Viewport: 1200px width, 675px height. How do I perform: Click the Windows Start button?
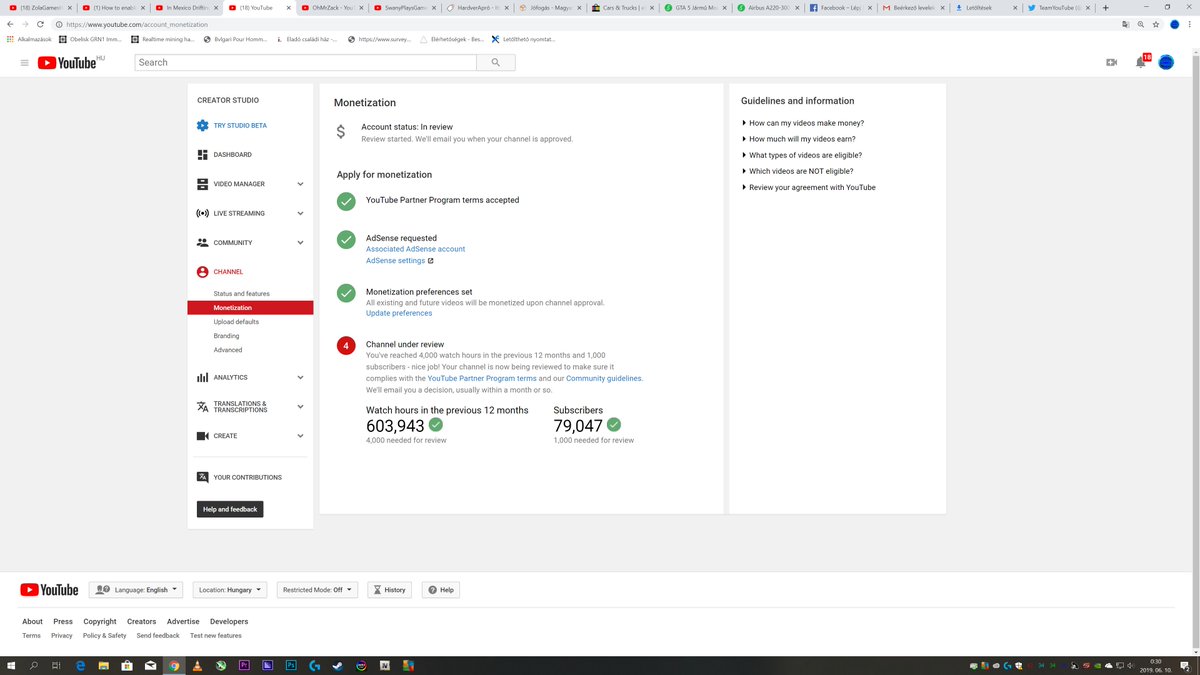tap(11, 665)
